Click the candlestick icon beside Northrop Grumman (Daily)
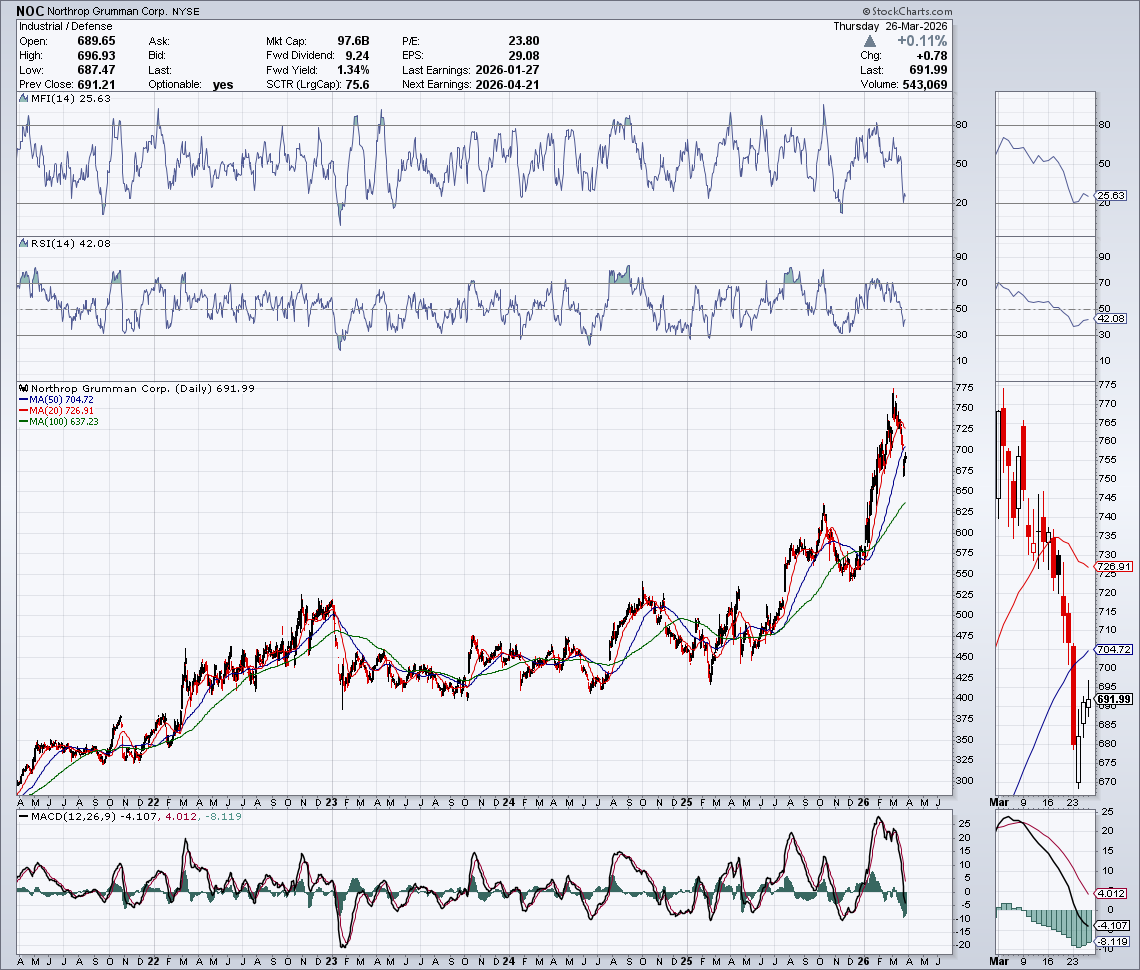1140x970 pixels. tap(23, 388)
